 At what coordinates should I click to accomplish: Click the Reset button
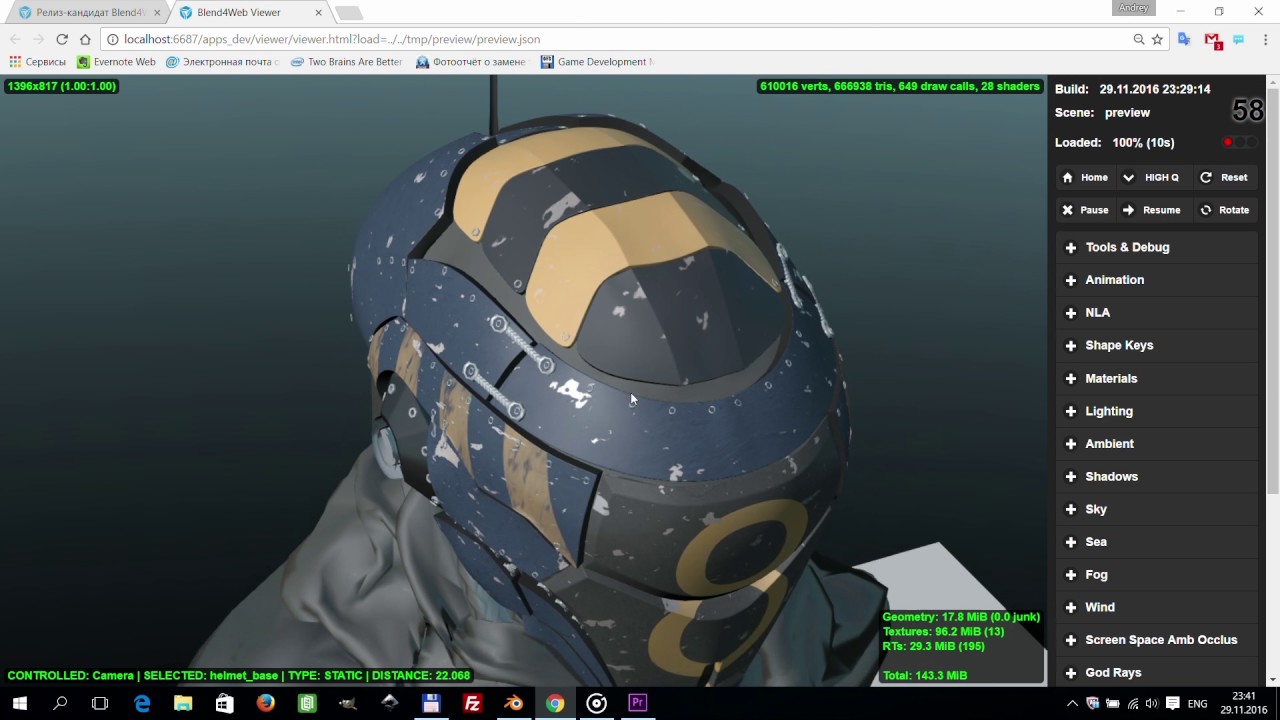(1224, 177)
